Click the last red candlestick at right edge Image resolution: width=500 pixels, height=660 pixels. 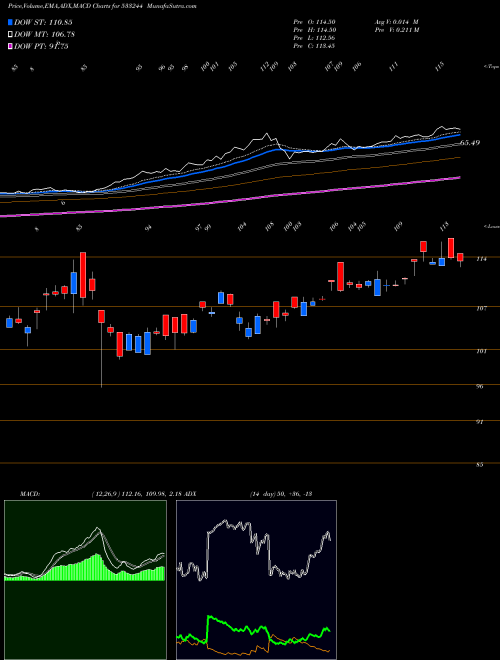[x=460, y=258]
